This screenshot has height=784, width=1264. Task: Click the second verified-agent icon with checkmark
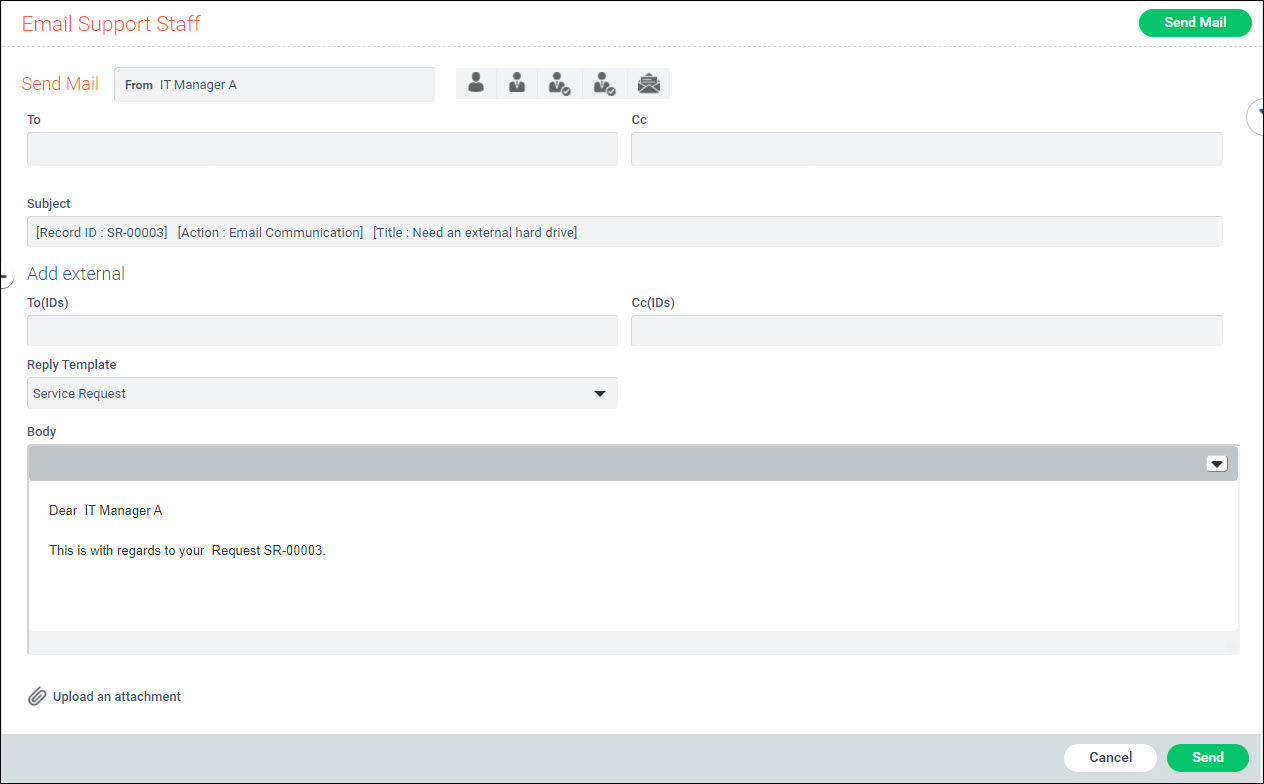coord(604,83)
